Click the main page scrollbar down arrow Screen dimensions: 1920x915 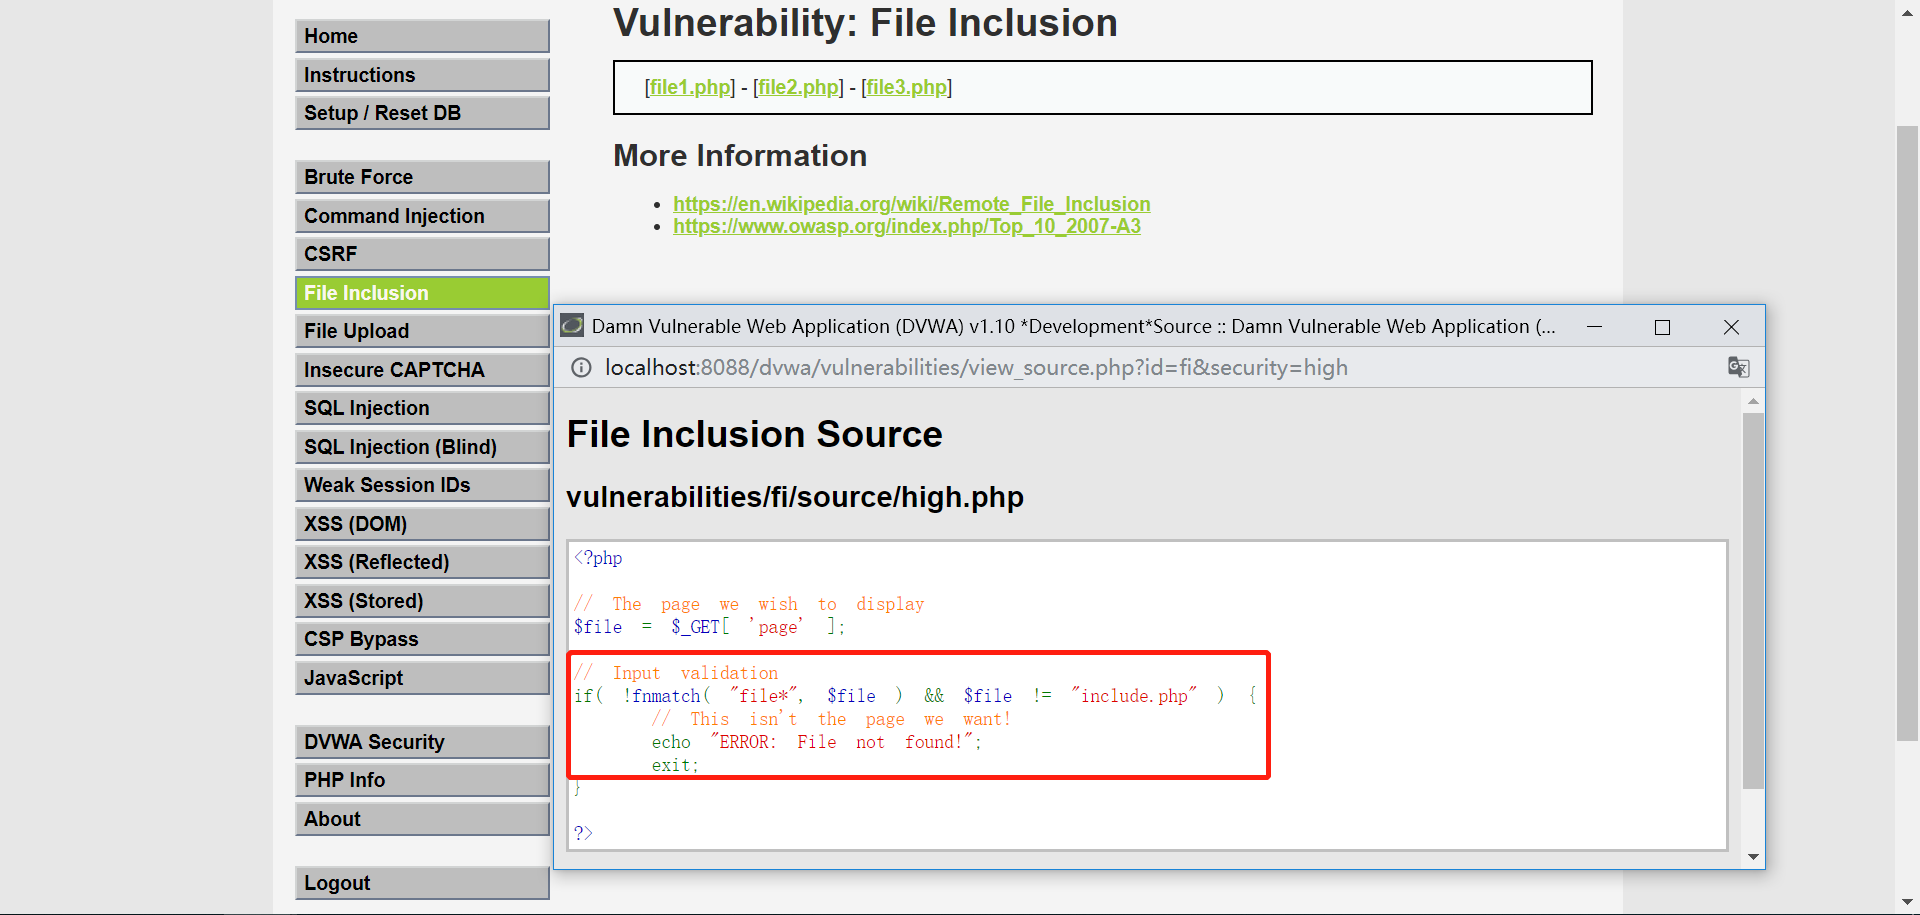point(1908,902)
